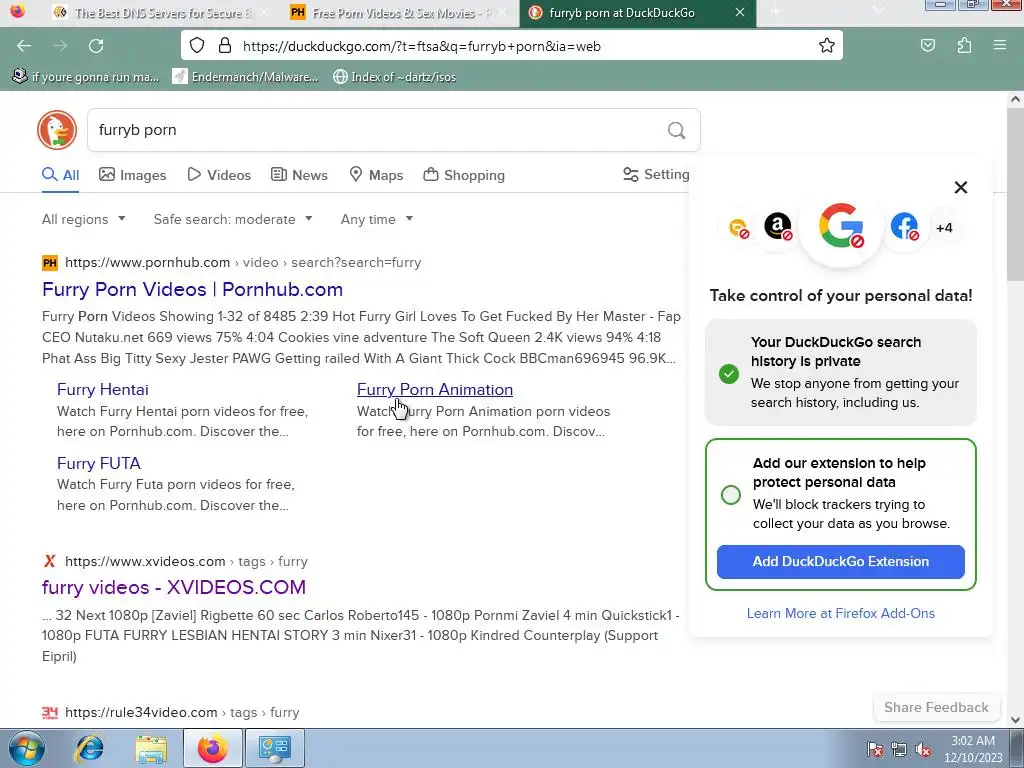Open the taskbar clock and date
The height and width of the screenshot is (768, 1024).
pyautogui.click(x=973, y=749)
